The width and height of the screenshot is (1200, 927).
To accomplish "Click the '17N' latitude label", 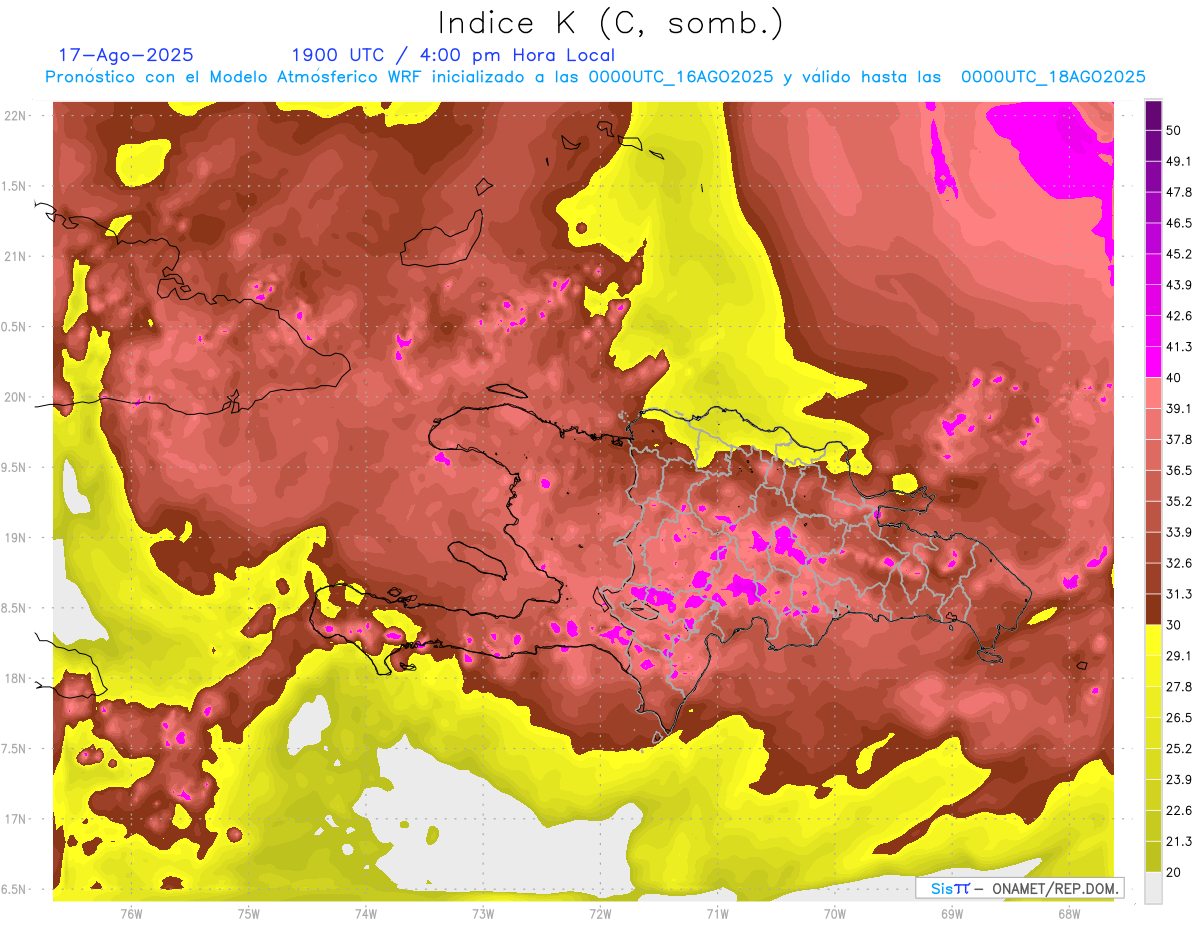I will [x=16, y=820].
